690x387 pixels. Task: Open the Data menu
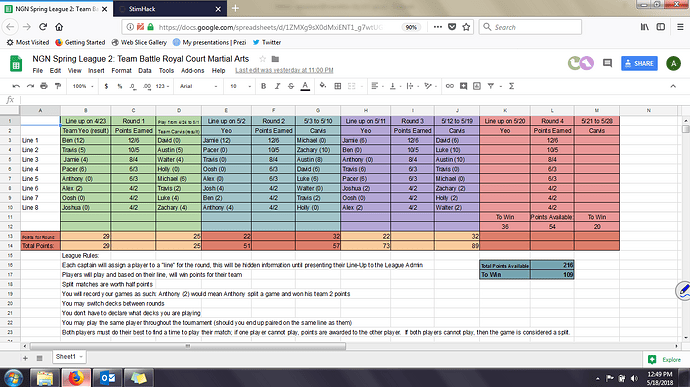(145, 70)
